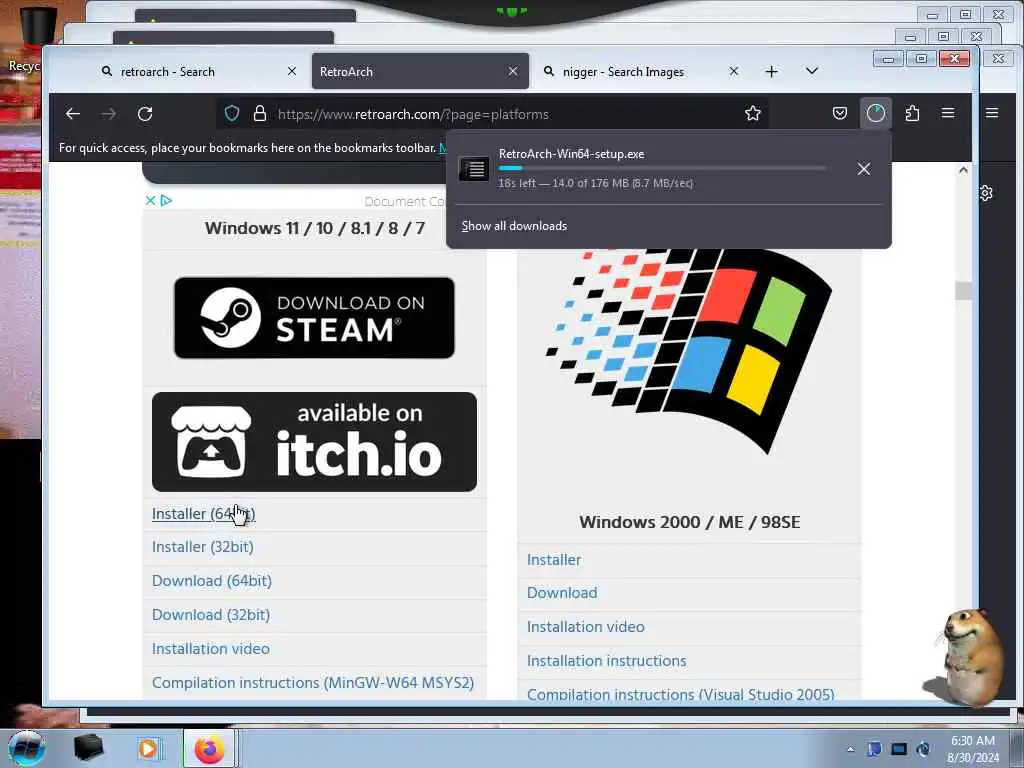The image size is (1024, 768).
Task: Click the AdChoices triangle icon
Action: coord(166,200)
